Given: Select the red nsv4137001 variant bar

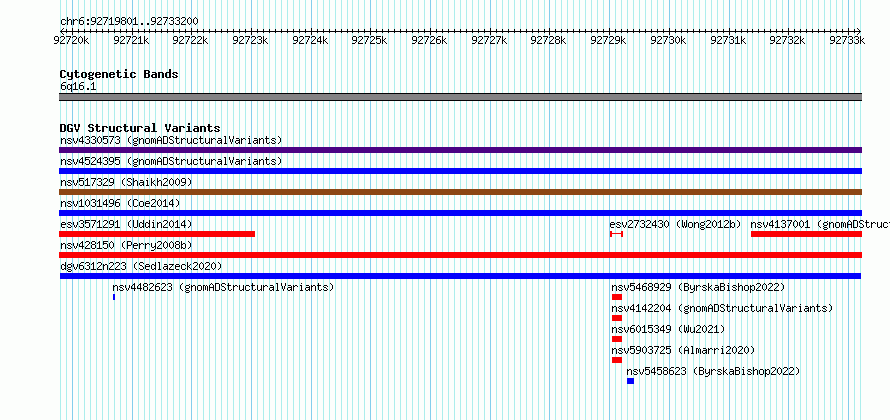Looking at the screenshot, I should click(x=807, y=234).
